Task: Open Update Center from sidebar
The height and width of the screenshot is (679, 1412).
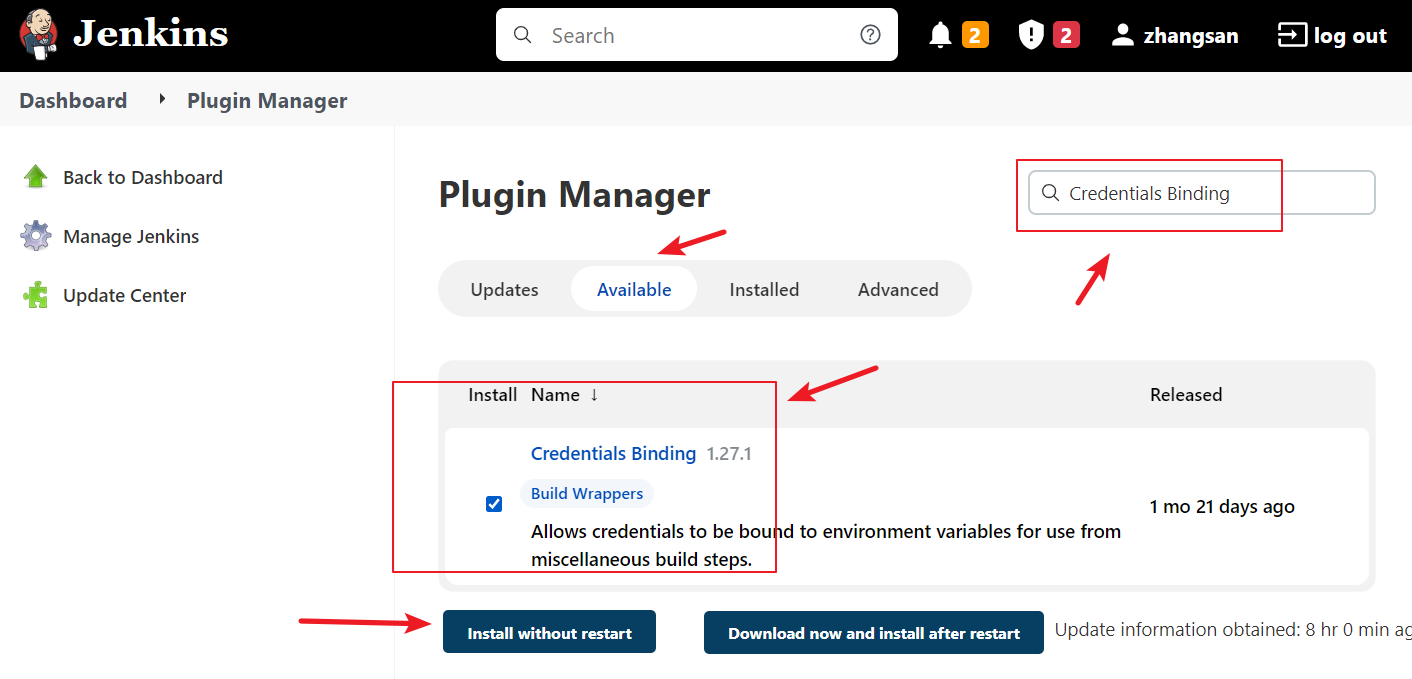Action: [125, 295]
